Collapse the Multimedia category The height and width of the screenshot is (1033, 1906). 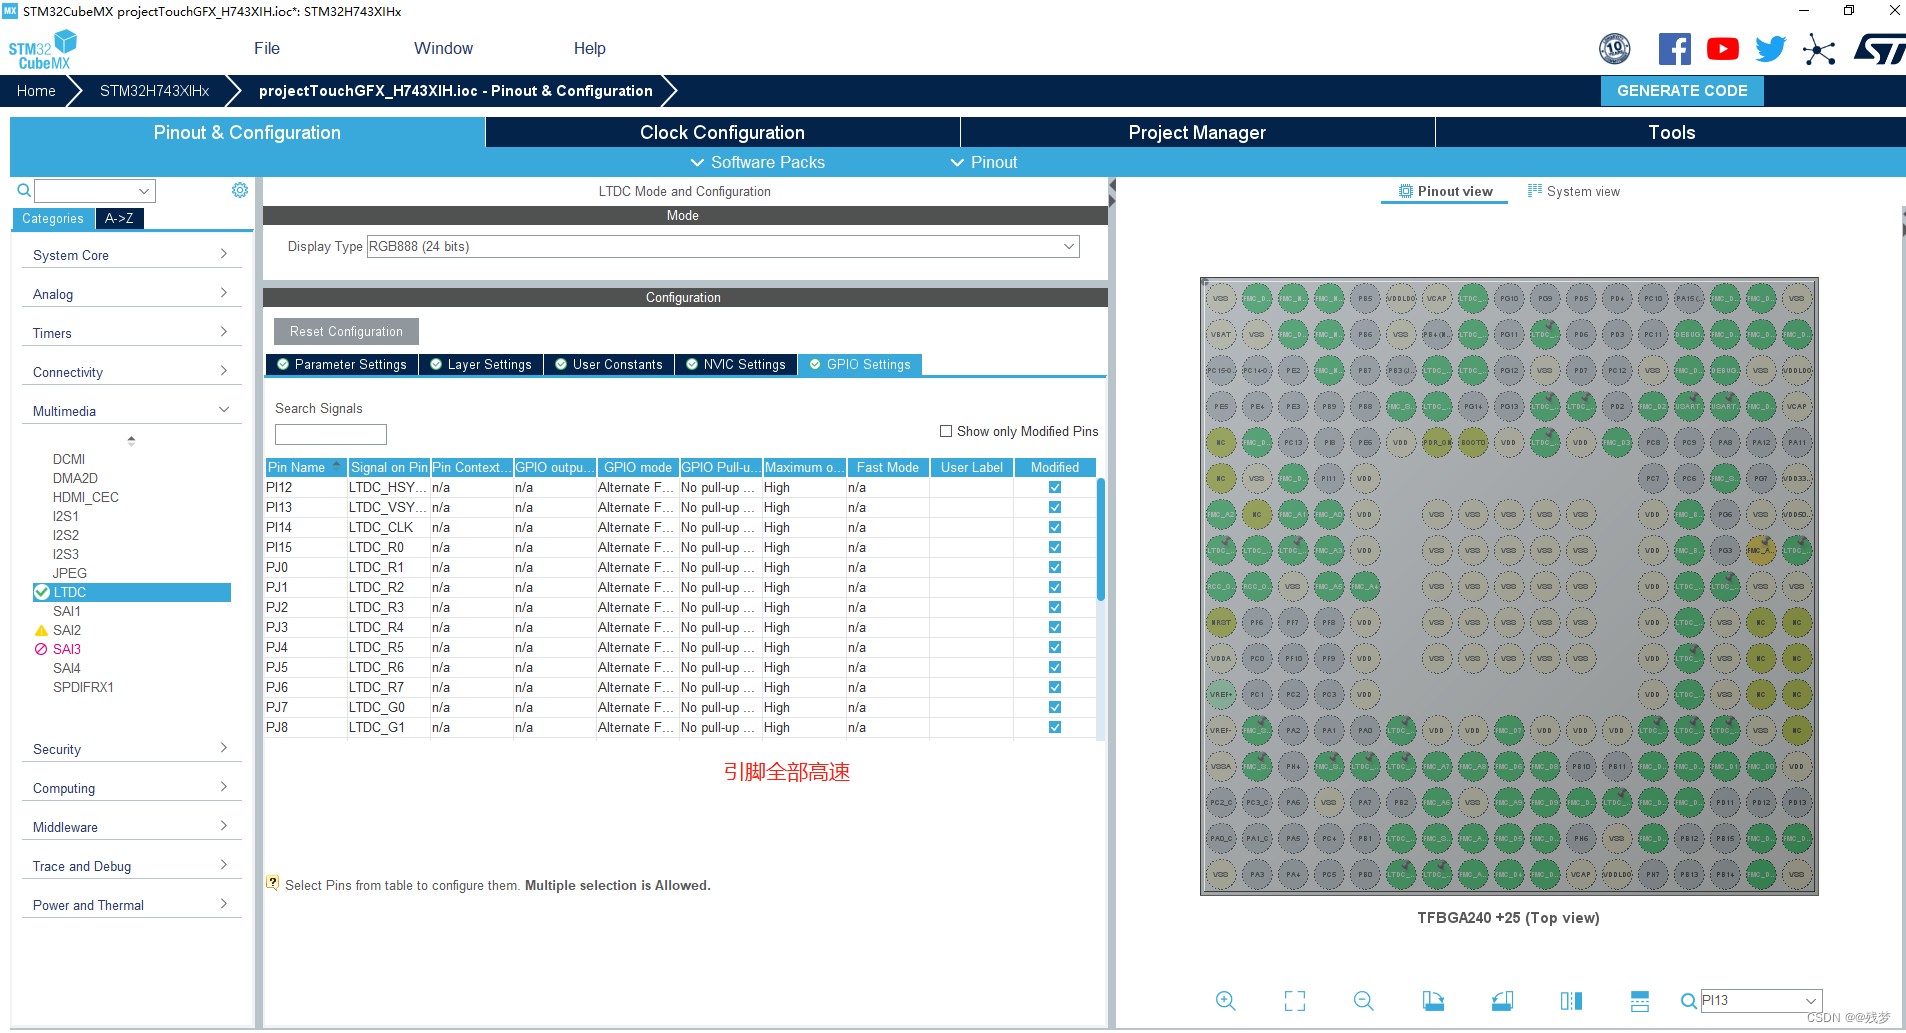pyautogui.click(x=131, y=412)
